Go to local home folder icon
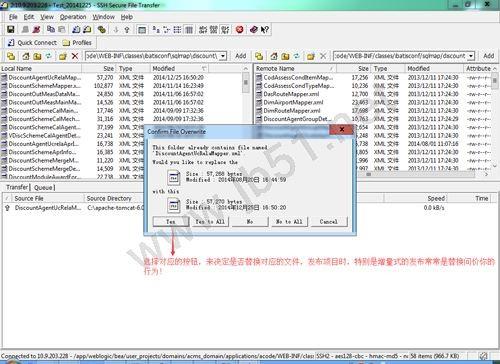The width and height of the screenshot is (500, 364). [x=26, y=56]
